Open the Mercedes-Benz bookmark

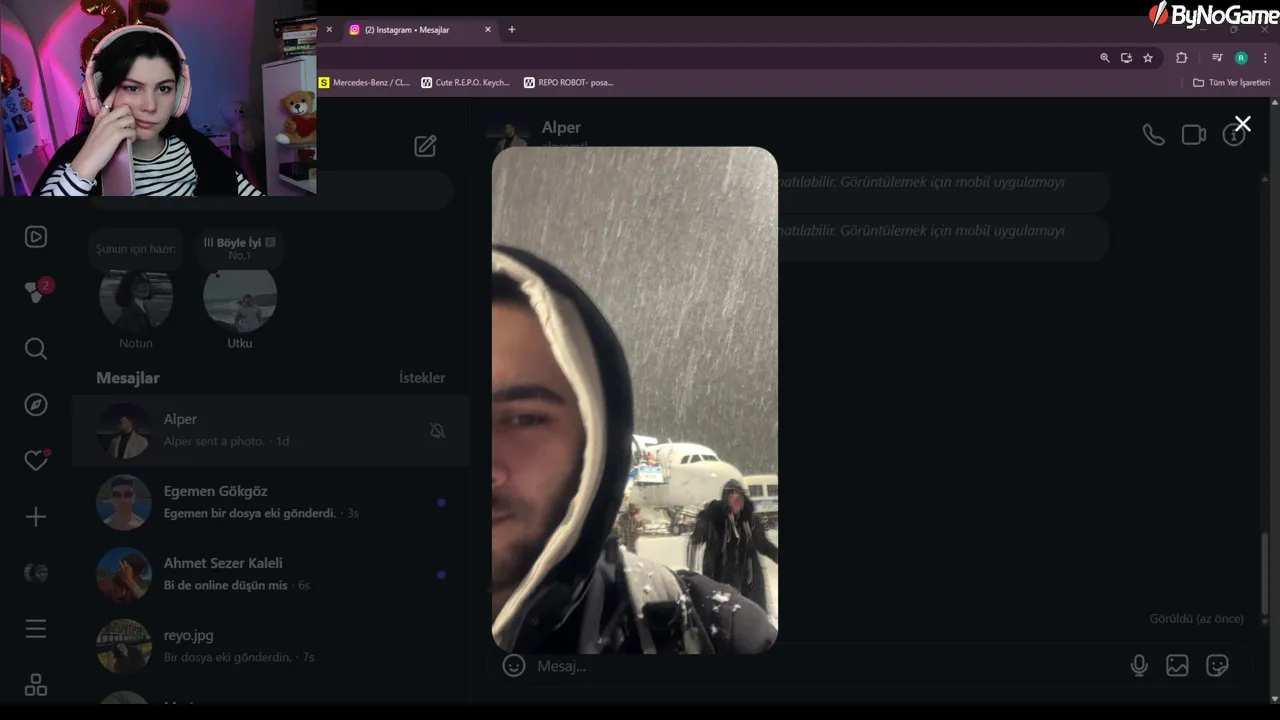click(365, 83)
